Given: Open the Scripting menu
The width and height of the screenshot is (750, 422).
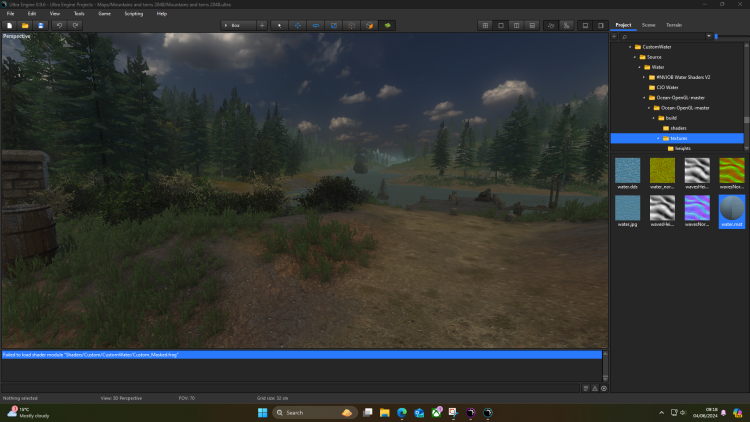Looking at the screenshot, I should pyautogui.click(x=133, y=13).
